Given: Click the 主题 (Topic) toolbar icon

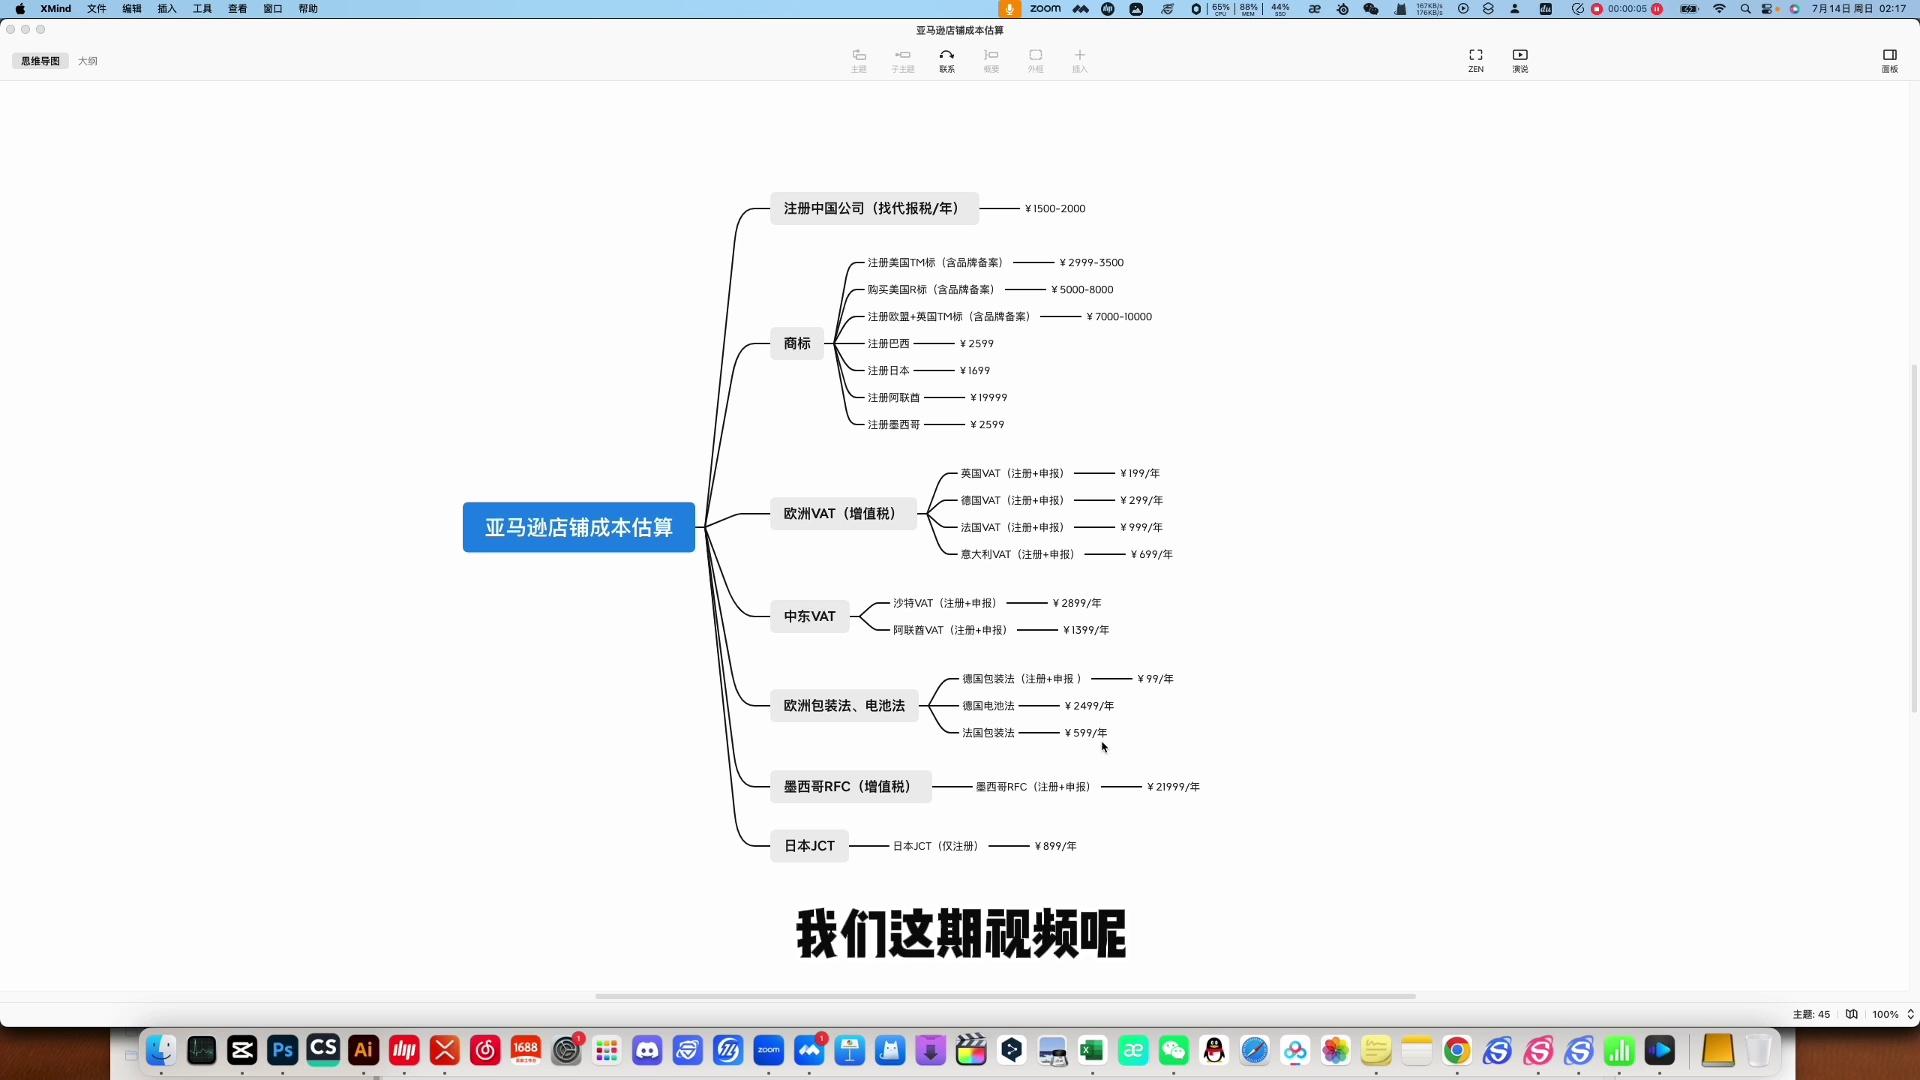Looking at the screenshot, I should point(858,61).
